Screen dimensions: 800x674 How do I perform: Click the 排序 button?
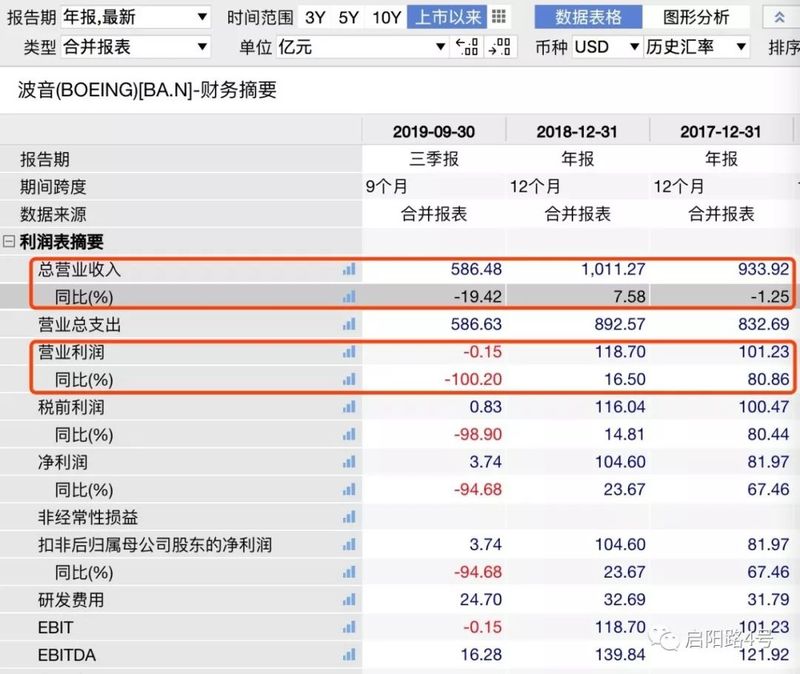[x=784, y=47]
